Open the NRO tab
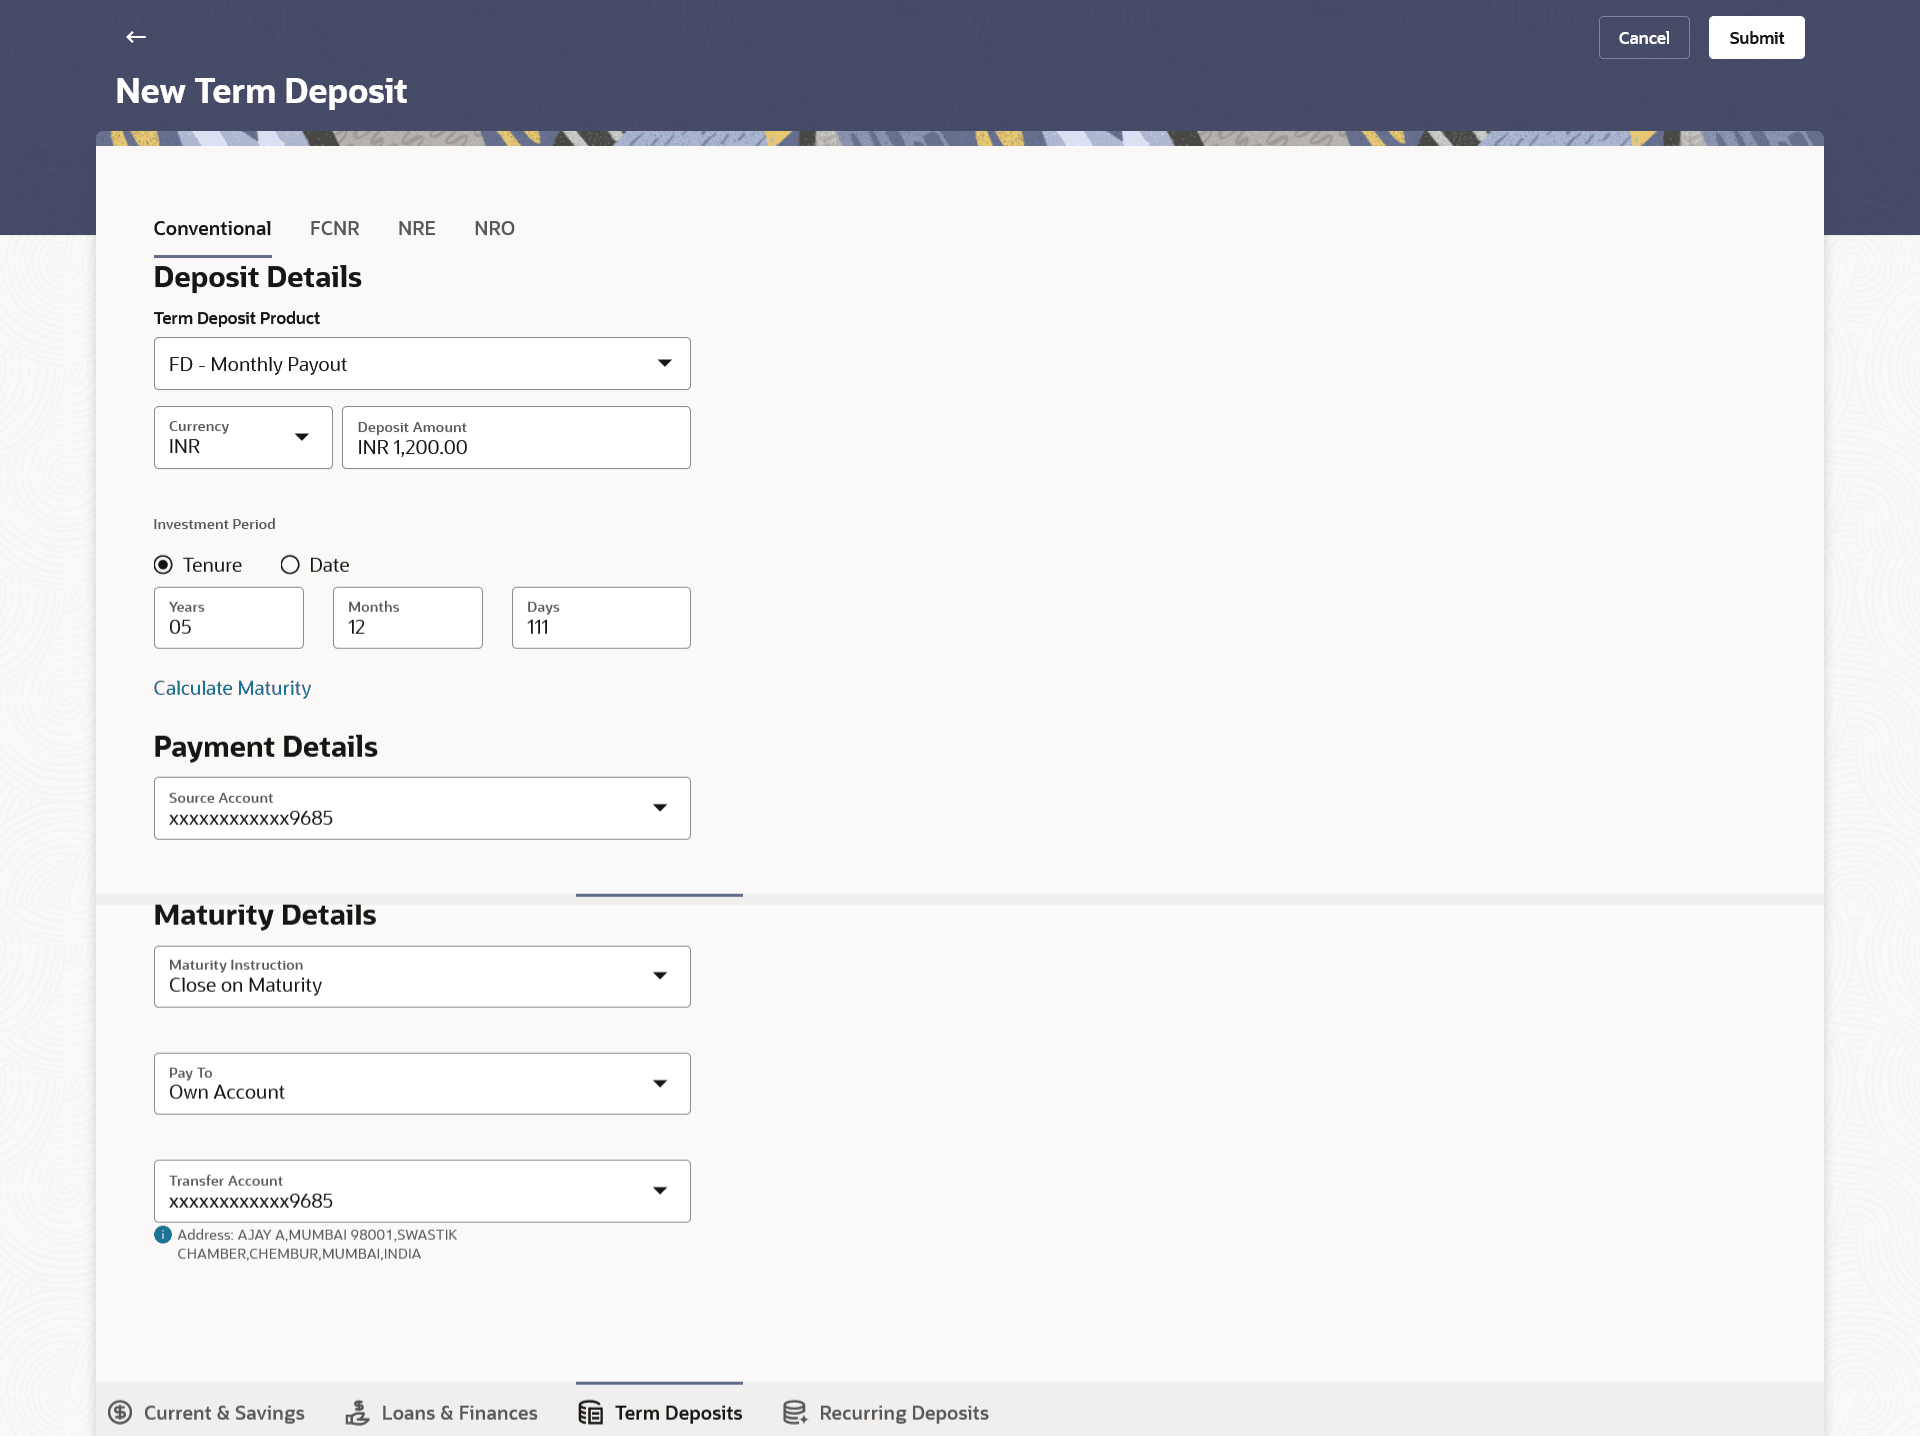This screenshot has width=1920, height=1436. pyautogui.click(x=494, y=228)
